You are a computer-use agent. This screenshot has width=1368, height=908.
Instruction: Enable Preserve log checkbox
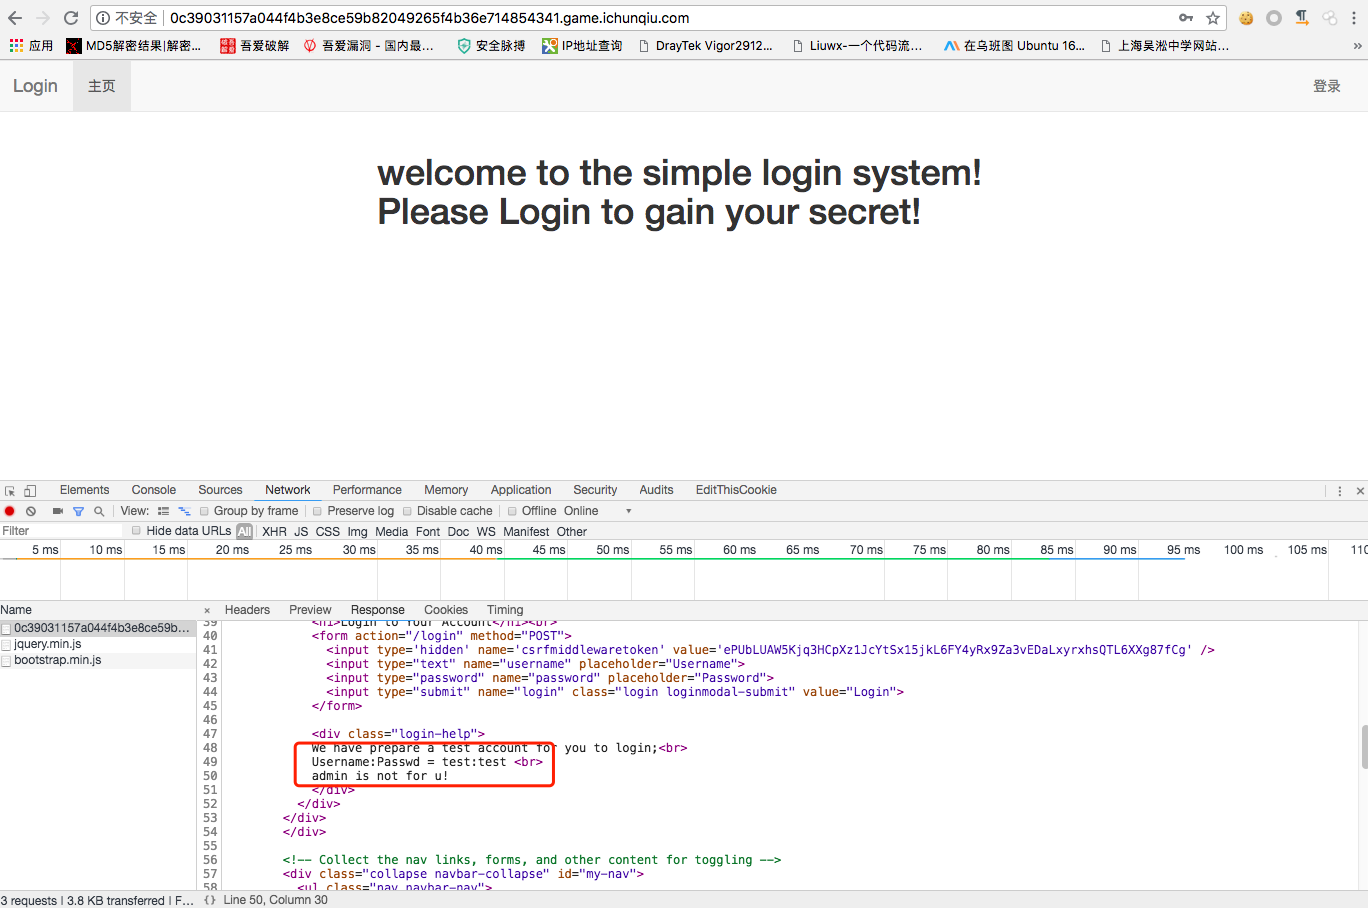(318, 511)
